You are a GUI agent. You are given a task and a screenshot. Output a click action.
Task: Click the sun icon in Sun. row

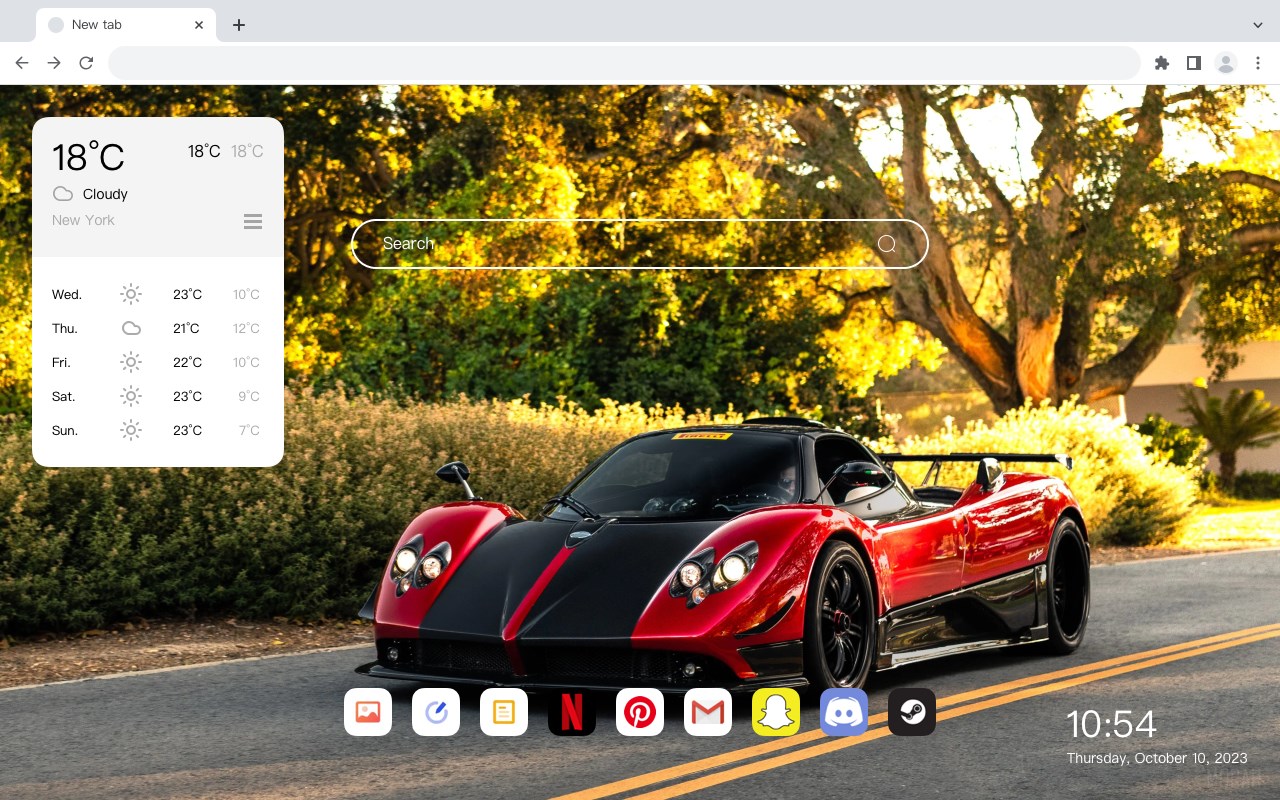131,430
